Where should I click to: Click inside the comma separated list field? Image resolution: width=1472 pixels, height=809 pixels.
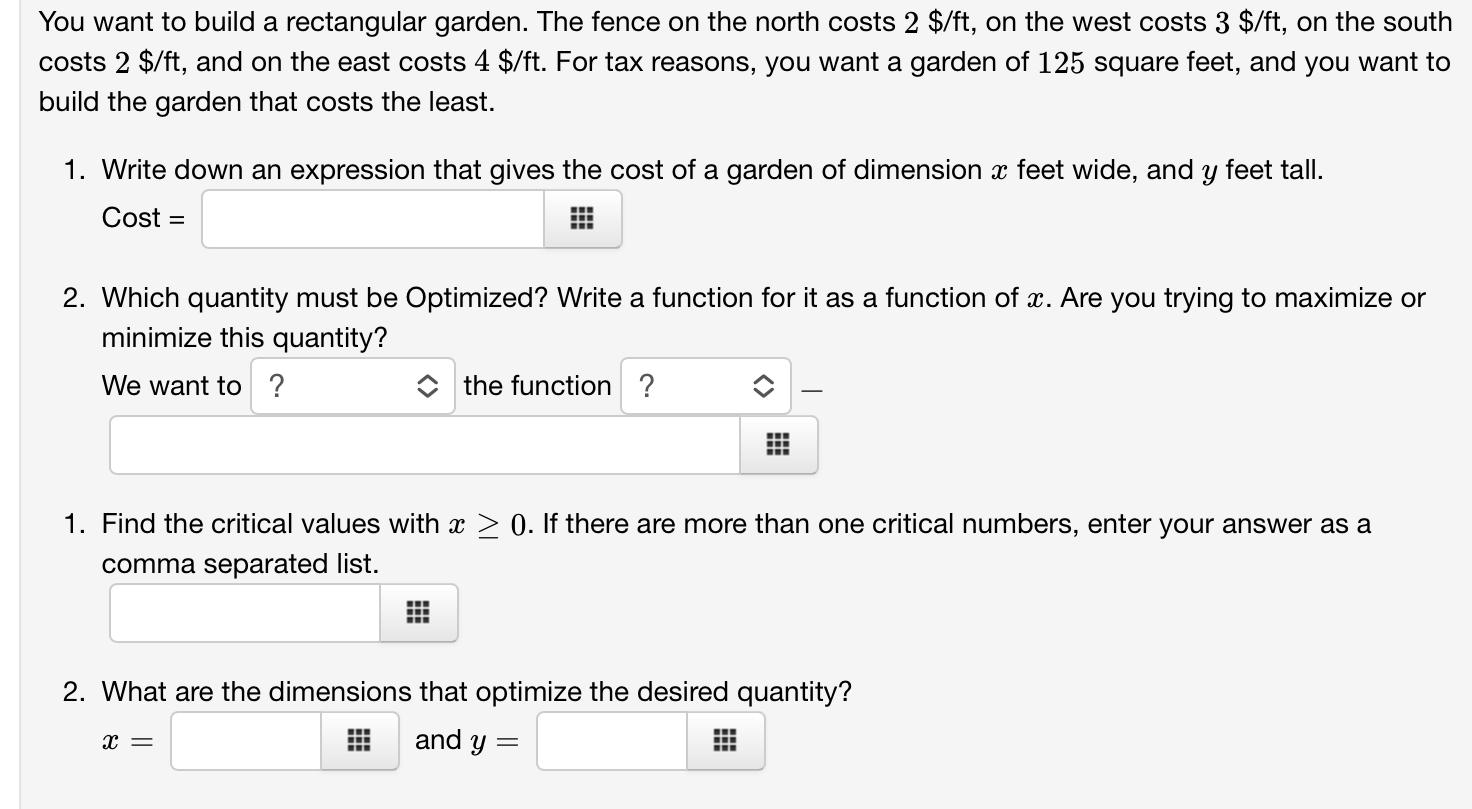tap(245, 612)
